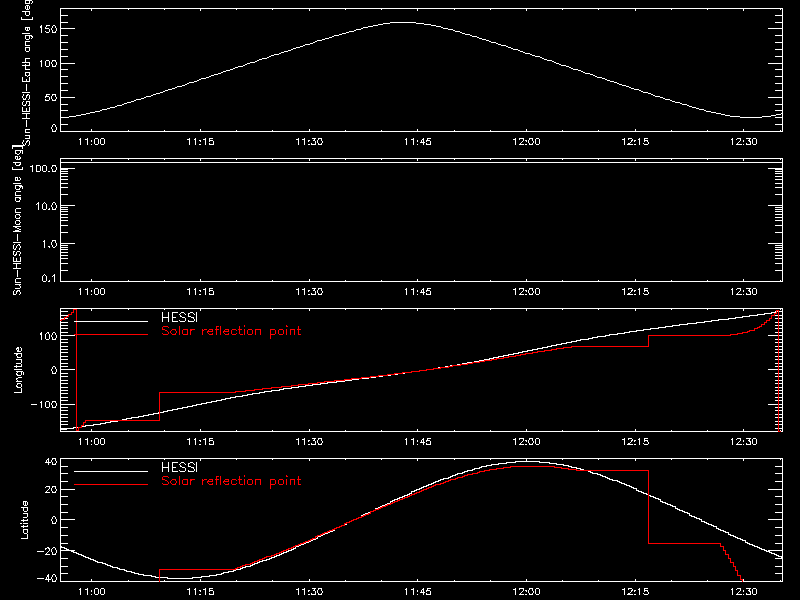Viewport: 800px width, 600px height.
Task: Select the 150 tick in Earth angle plot
Action: click(x=48, y=29)
